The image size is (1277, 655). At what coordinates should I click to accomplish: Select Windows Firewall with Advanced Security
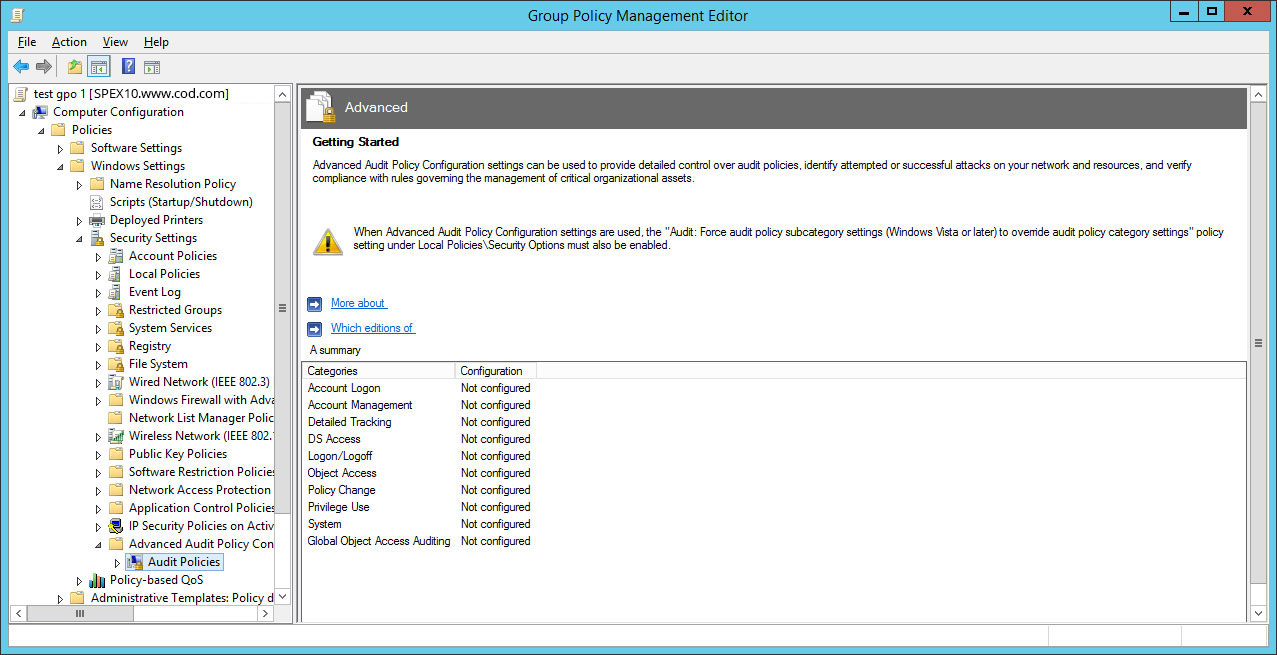(x=202, y=400)
